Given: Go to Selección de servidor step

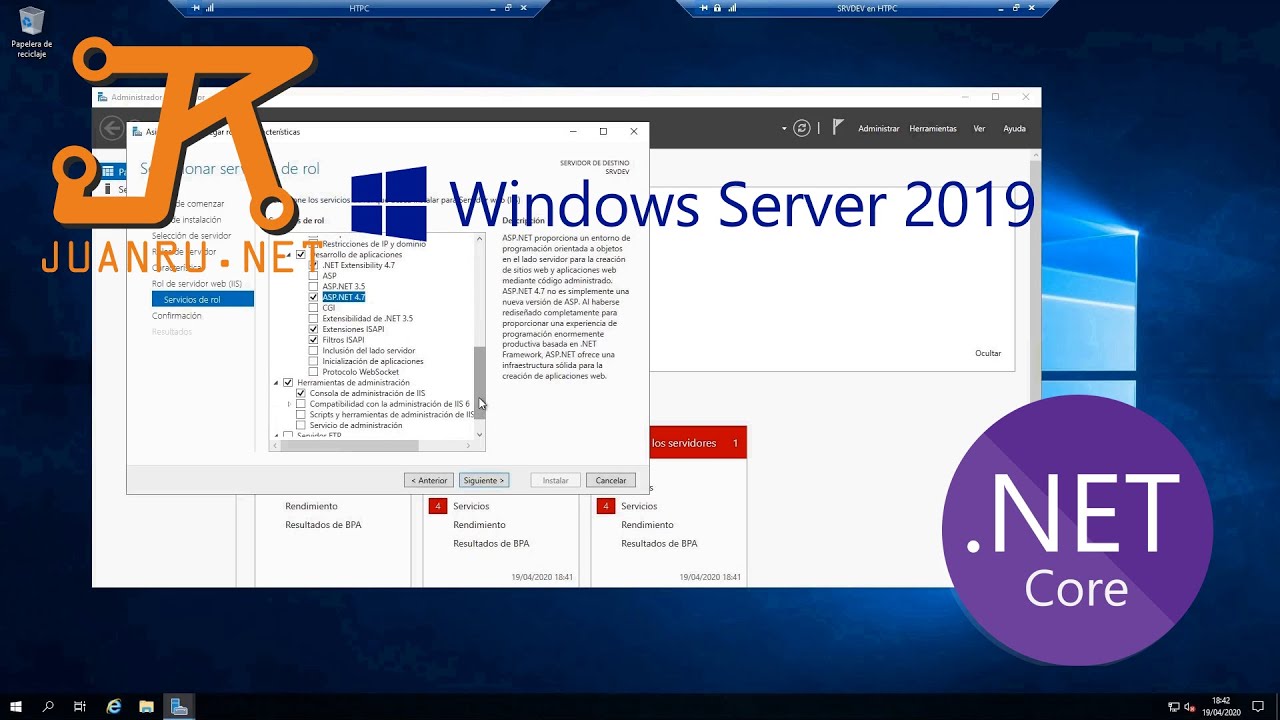Looking at the screenshot, I should coord(192,236).
